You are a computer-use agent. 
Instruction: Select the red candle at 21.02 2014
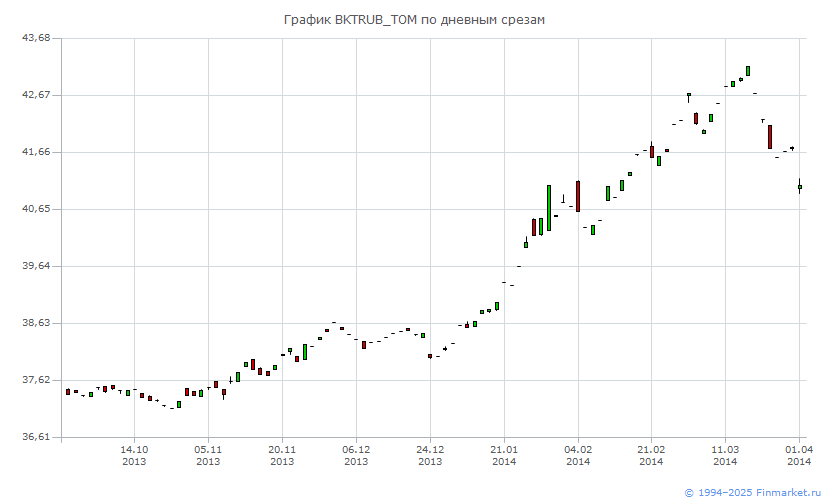pyautogui.click(x=652, y=151)
